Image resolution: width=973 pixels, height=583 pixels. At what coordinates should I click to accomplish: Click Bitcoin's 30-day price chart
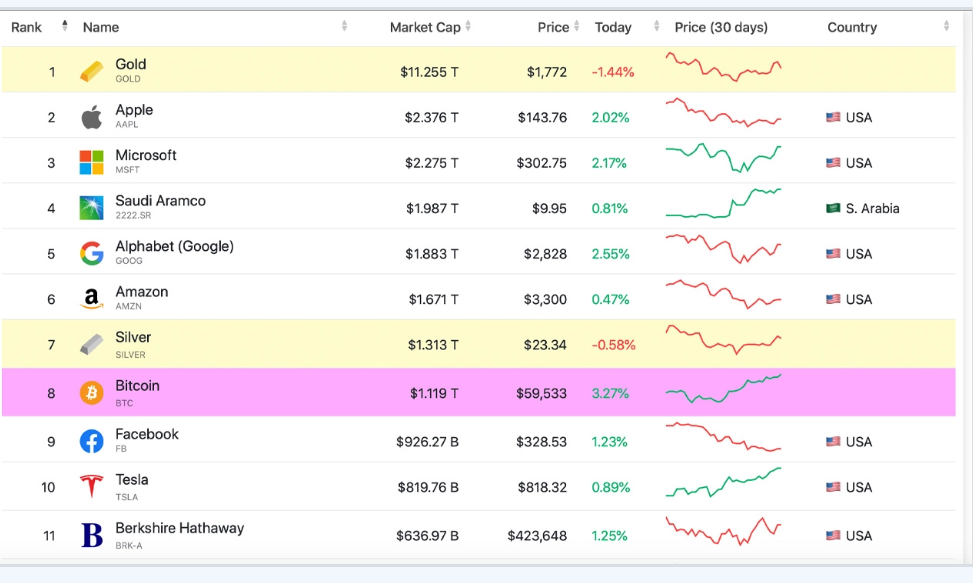tap(723, 389)
